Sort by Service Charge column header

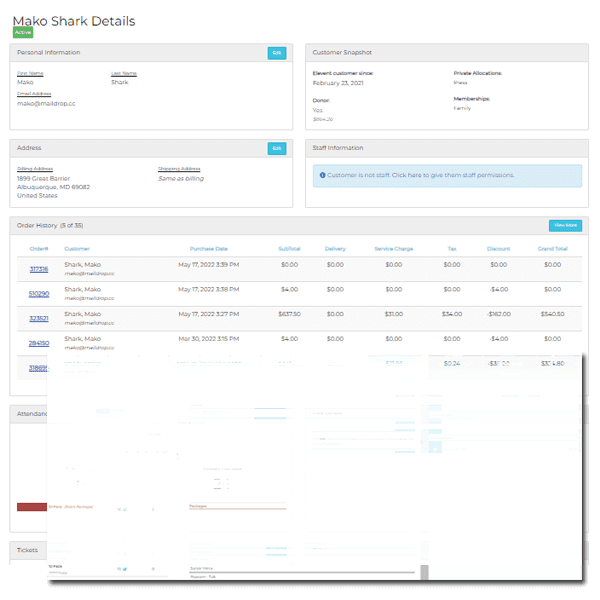point(394,249)
